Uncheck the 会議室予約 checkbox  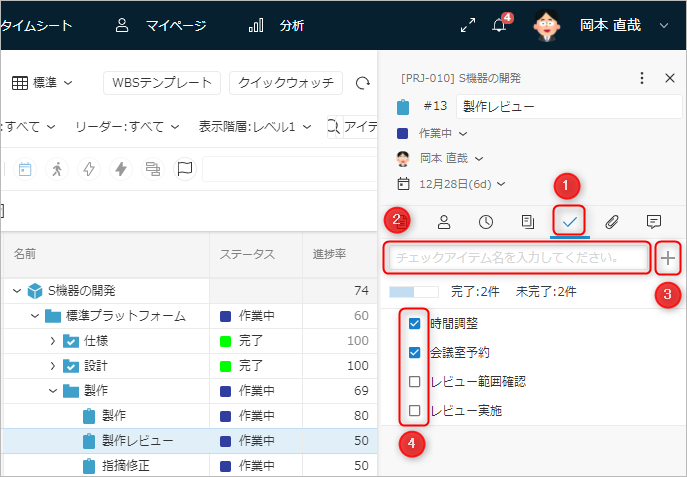[414, 353]
